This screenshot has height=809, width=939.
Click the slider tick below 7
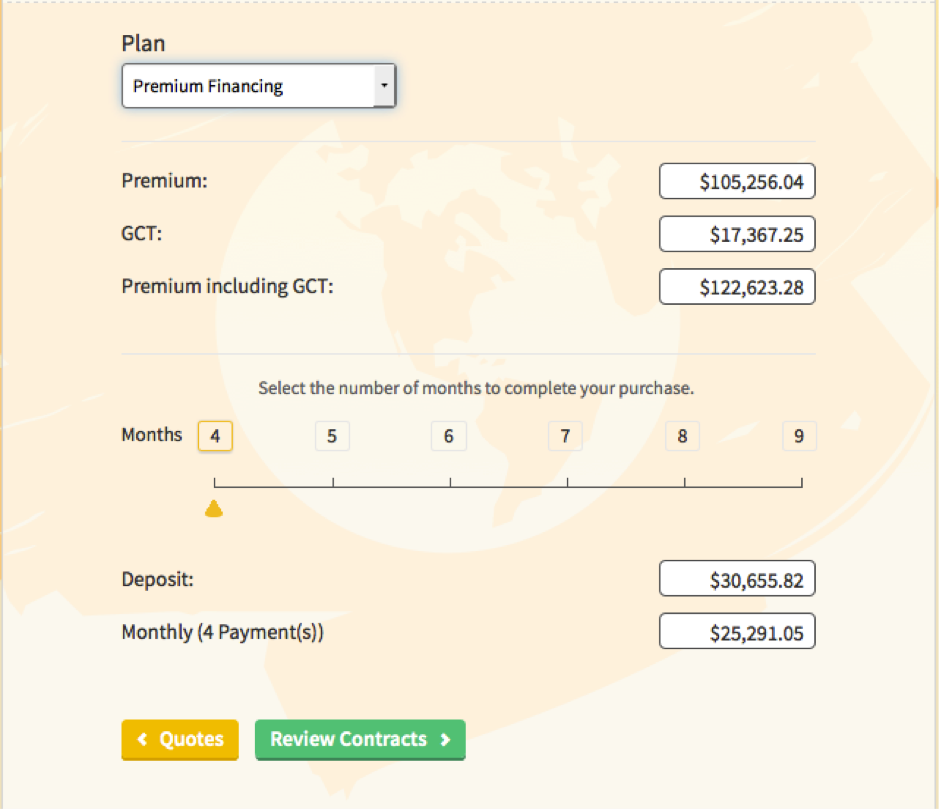(x=567, y=484)
